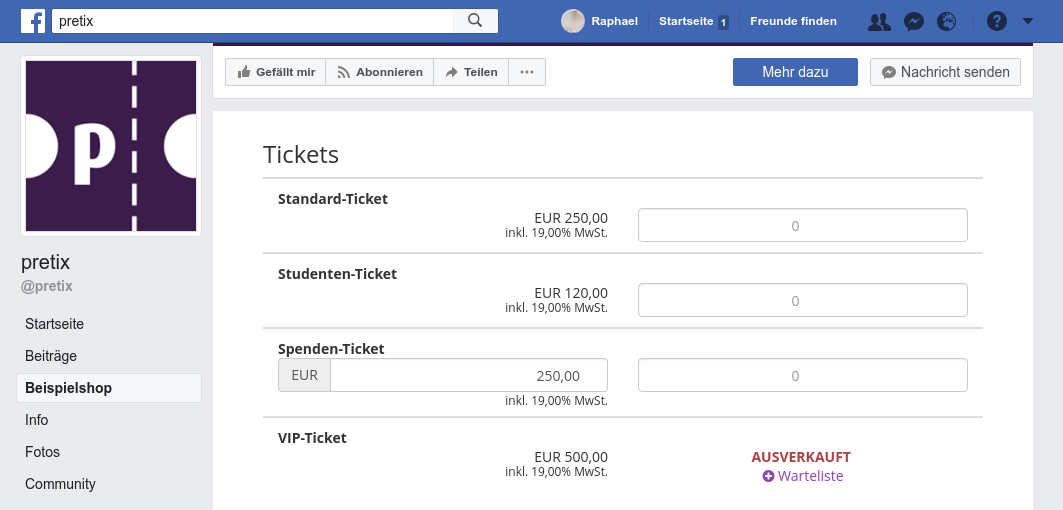Focus the Standard-Ticket quantity field
The image size is (1063, 510).
pos(802,225)
